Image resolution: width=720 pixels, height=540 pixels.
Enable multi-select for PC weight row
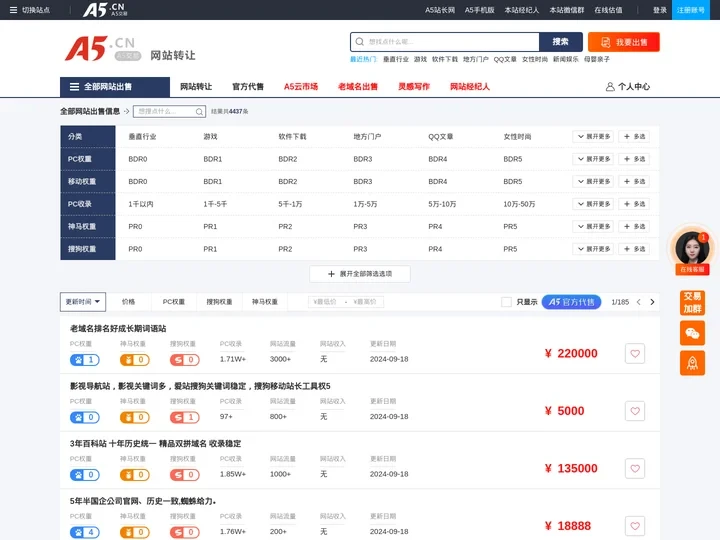point(634,159)
